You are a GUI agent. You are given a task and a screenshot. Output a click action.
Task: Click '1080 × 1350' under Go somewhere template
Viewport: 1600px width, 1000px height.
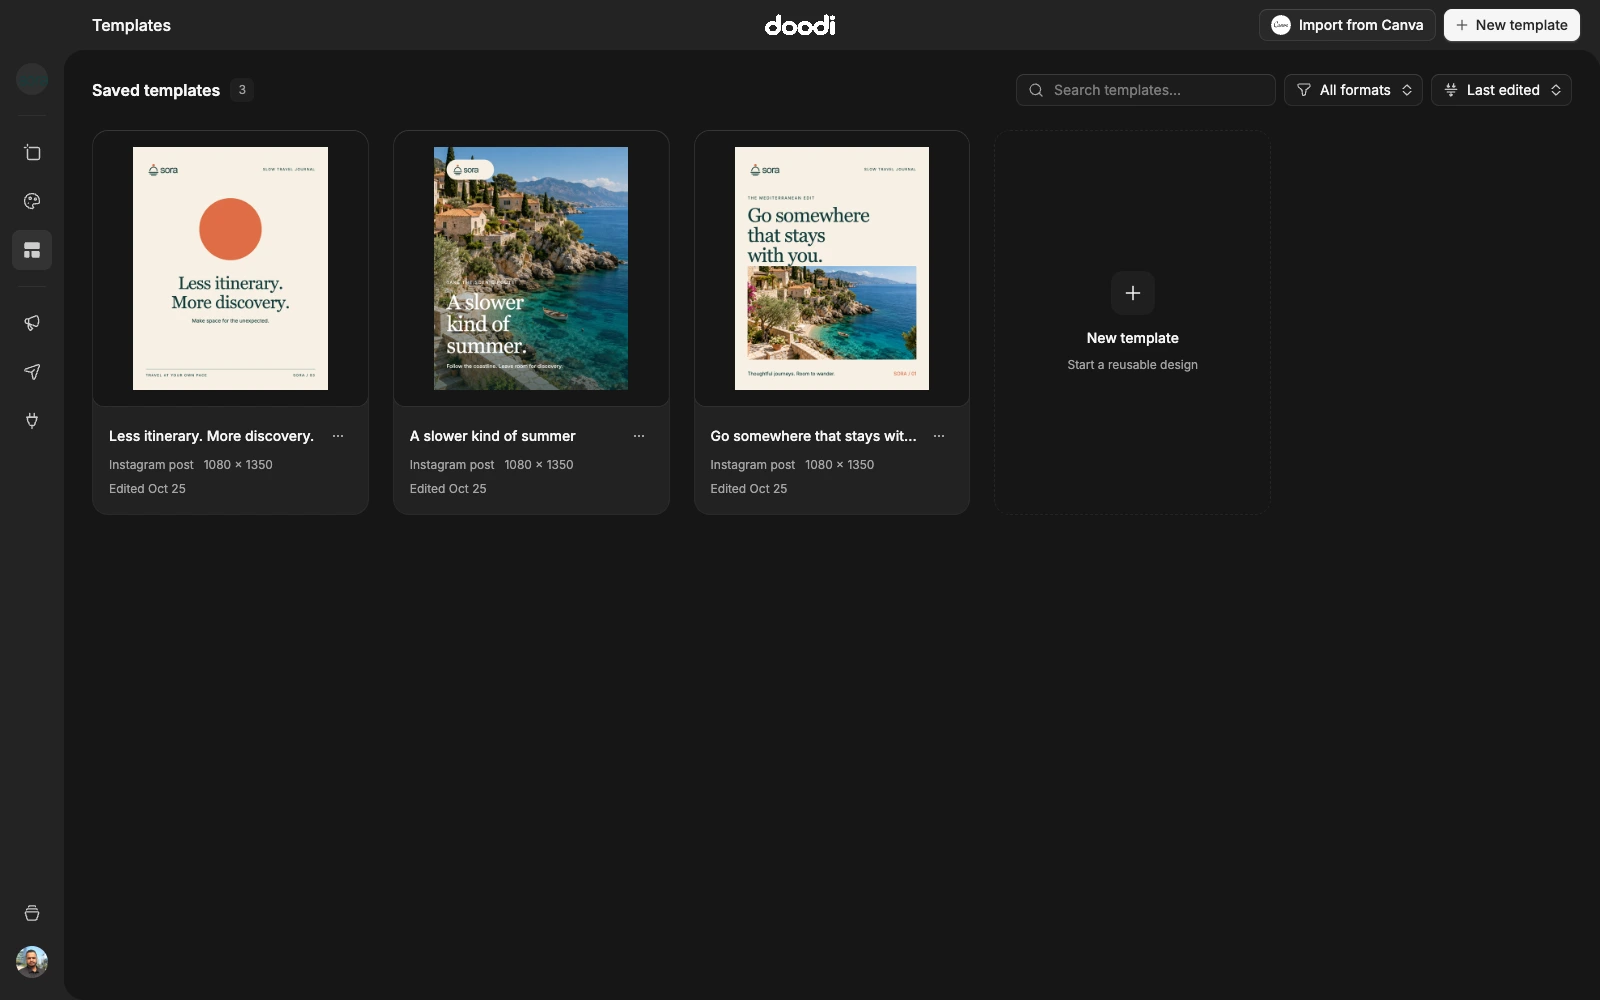[840, 465]
